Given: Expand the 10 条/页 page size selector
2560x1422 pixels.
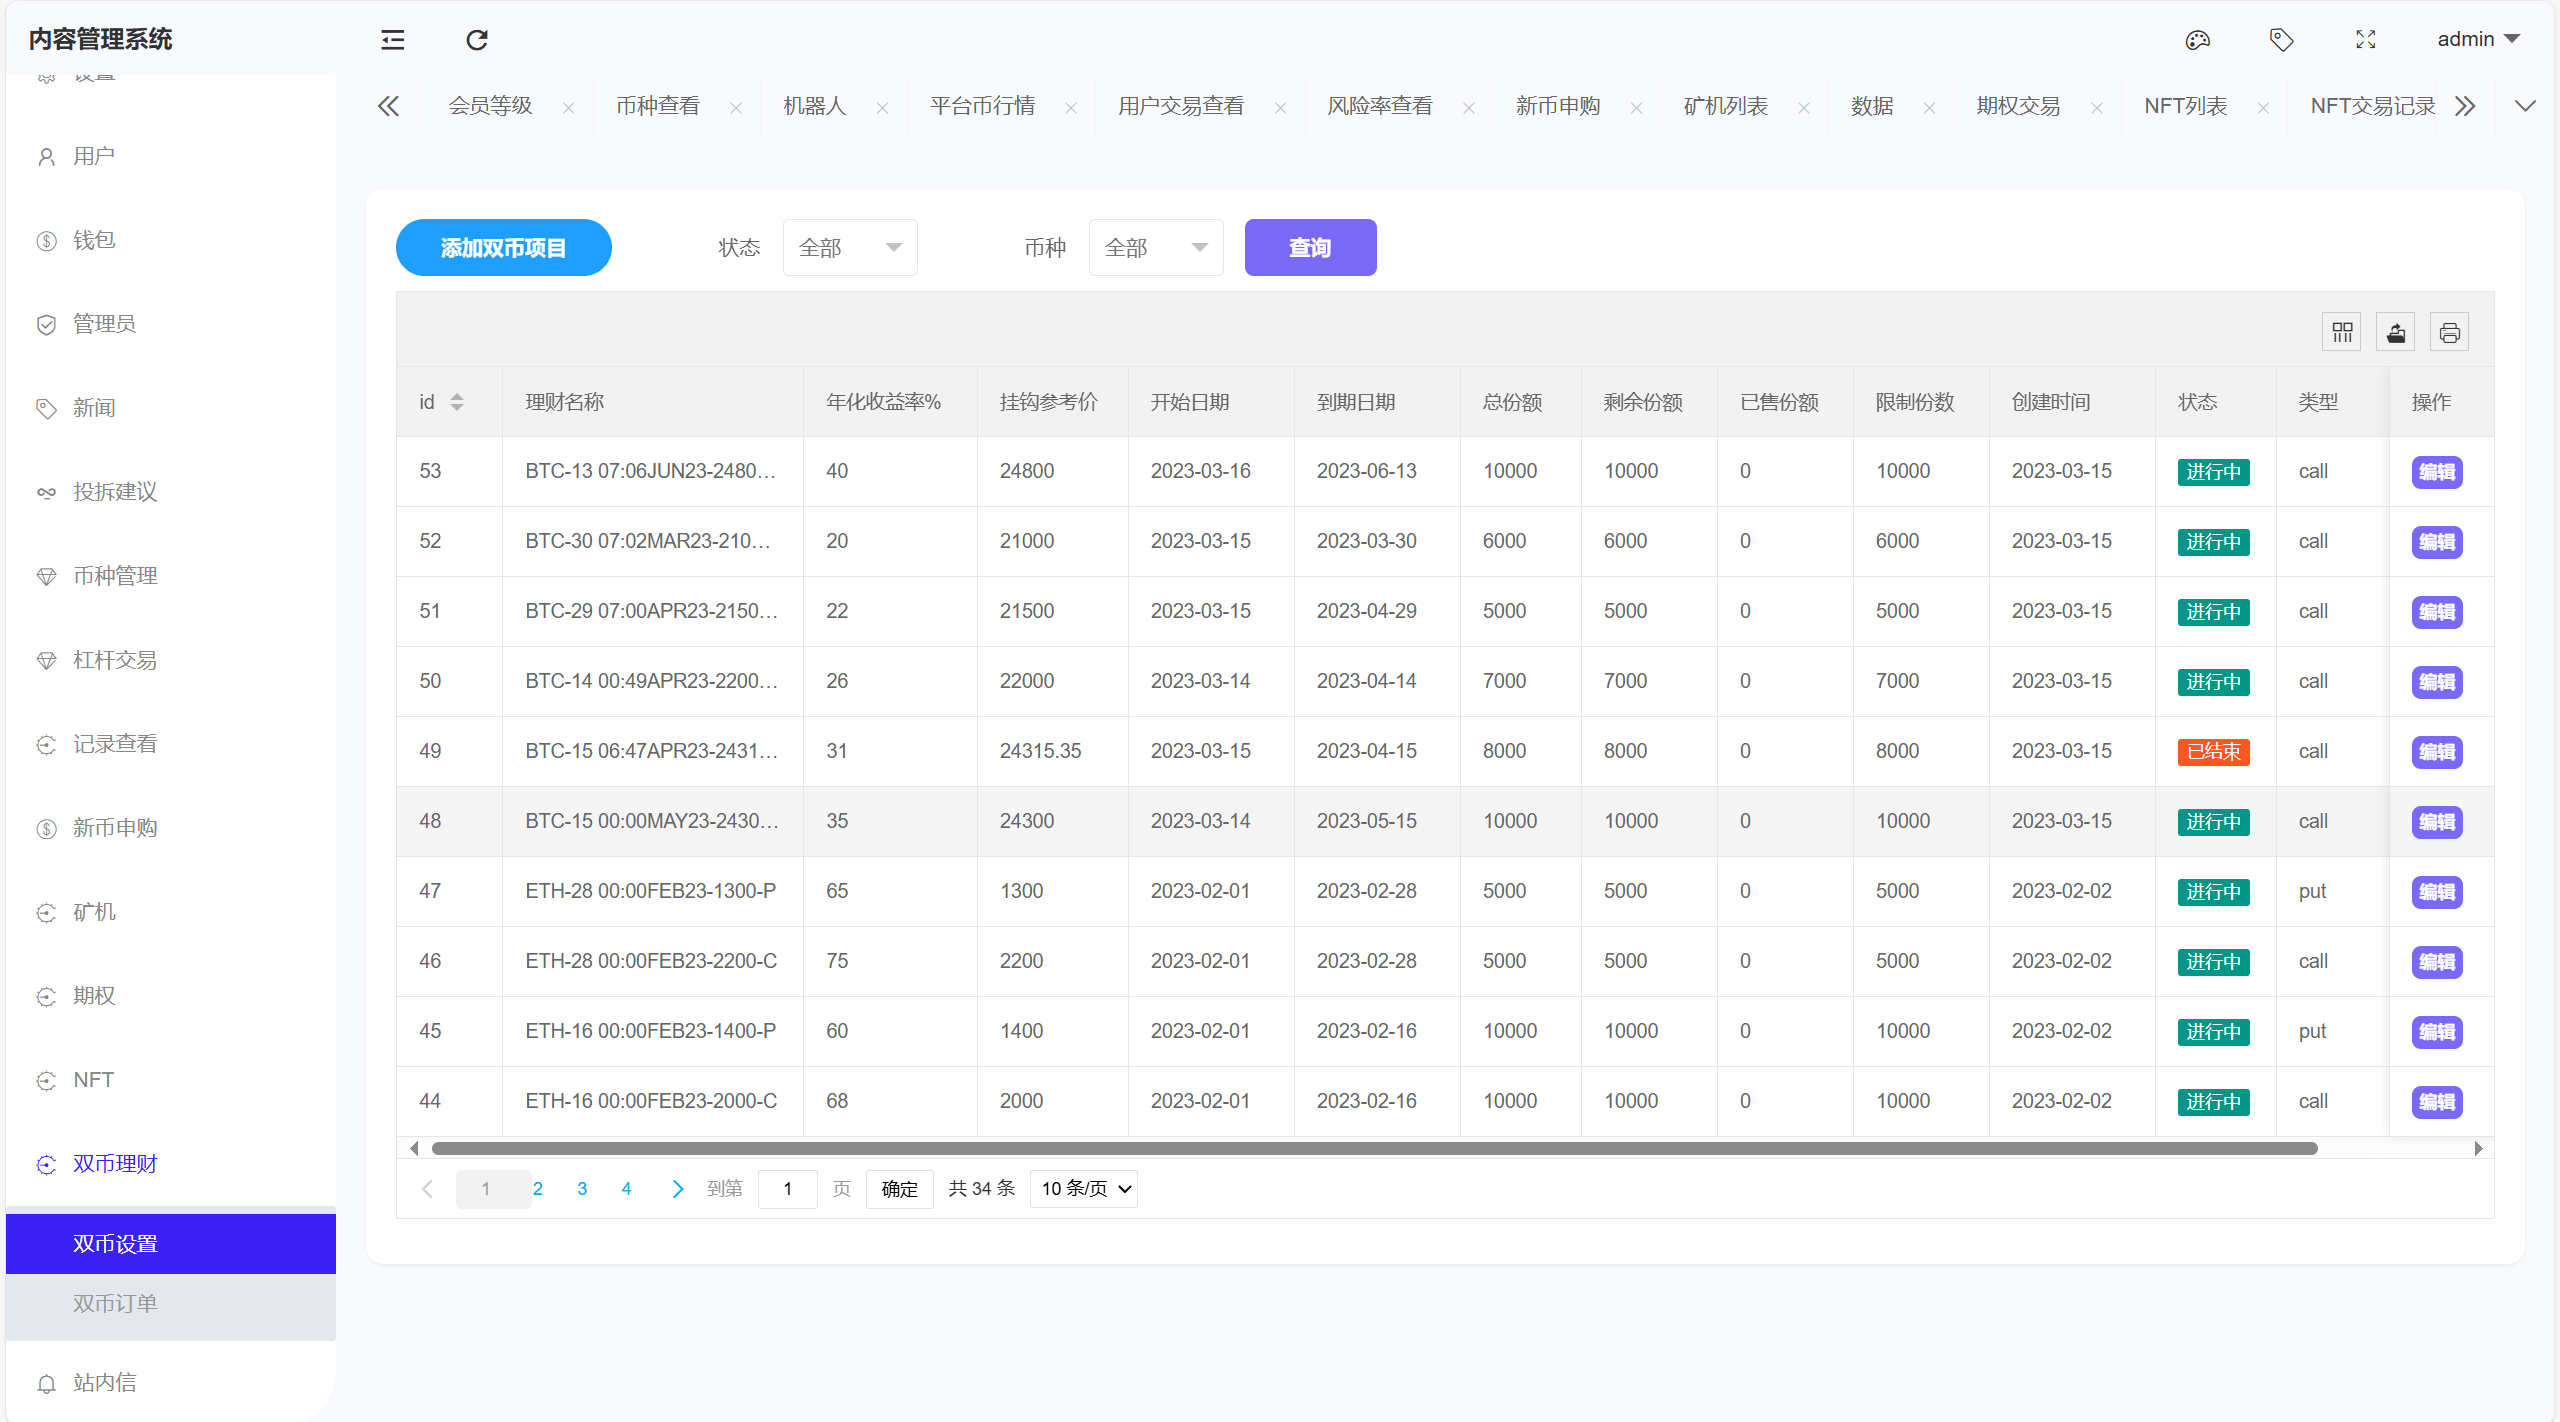Looking at the screenshot, I should [1084, 1189].
